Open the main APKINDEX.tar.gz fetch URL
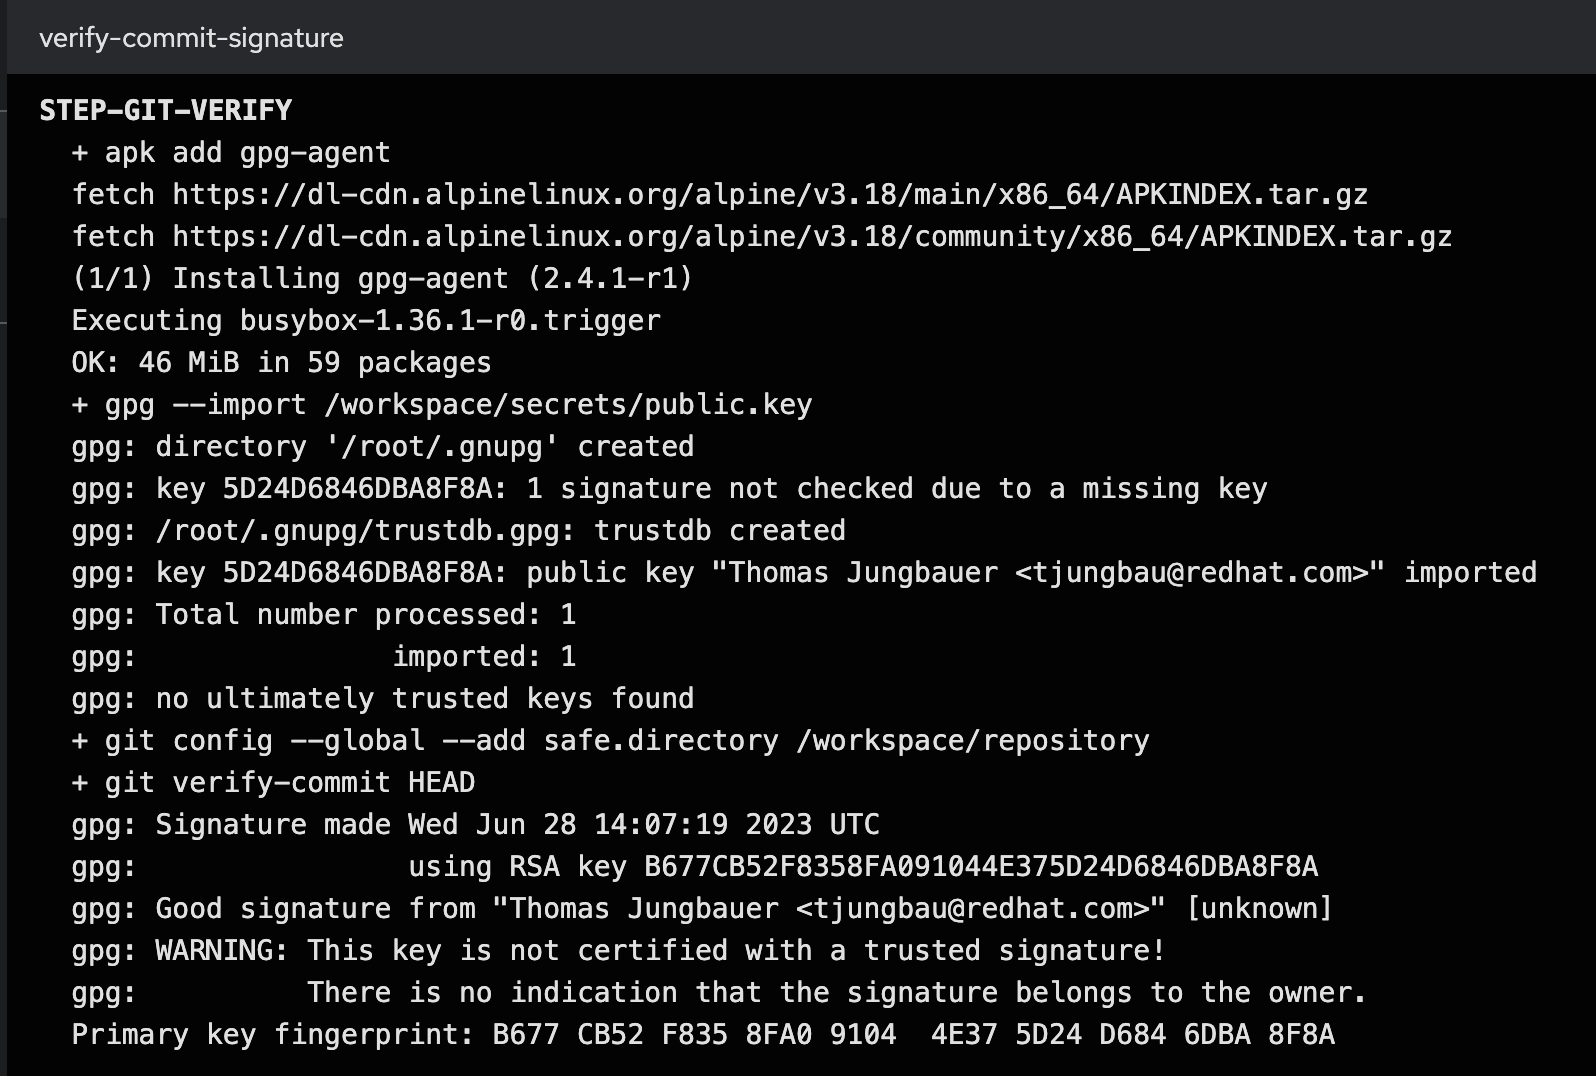 coord(770,194)
